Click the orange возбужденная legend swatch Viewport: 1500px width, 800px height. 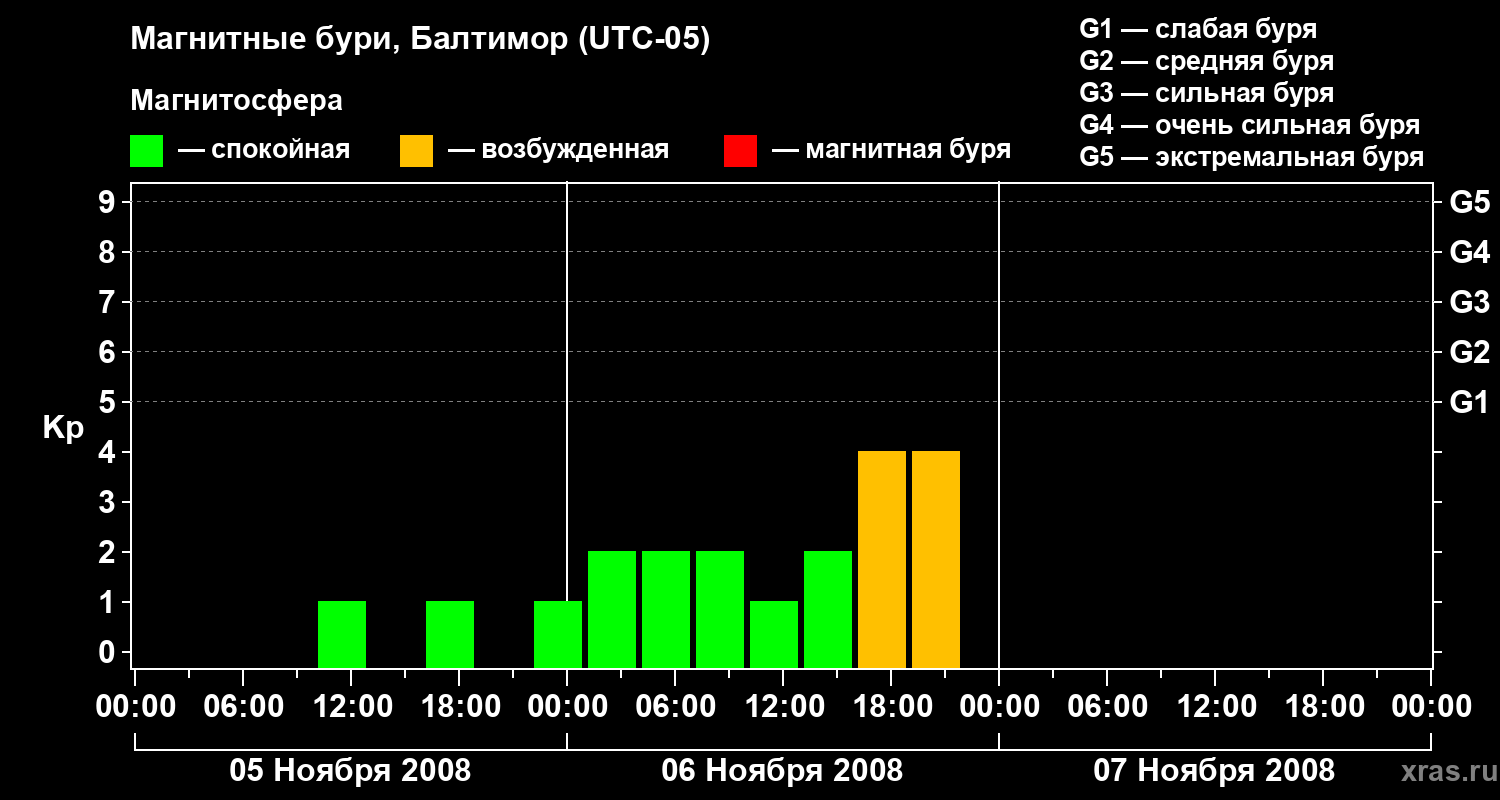[x=416, y=151]
